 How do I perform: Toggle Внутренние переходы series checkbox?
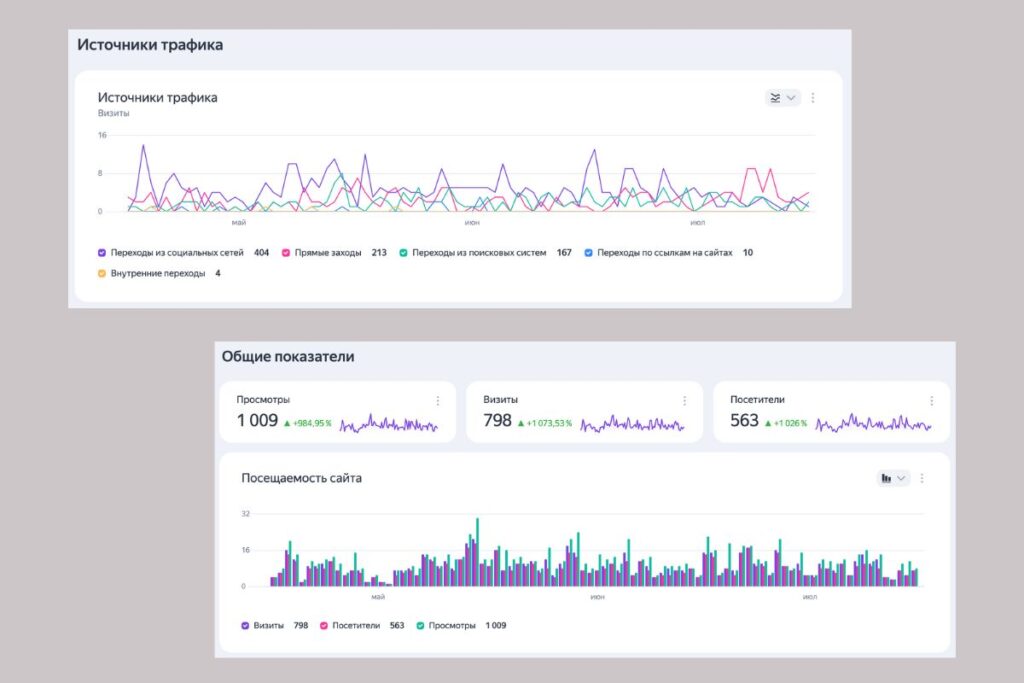click(102, 274)
